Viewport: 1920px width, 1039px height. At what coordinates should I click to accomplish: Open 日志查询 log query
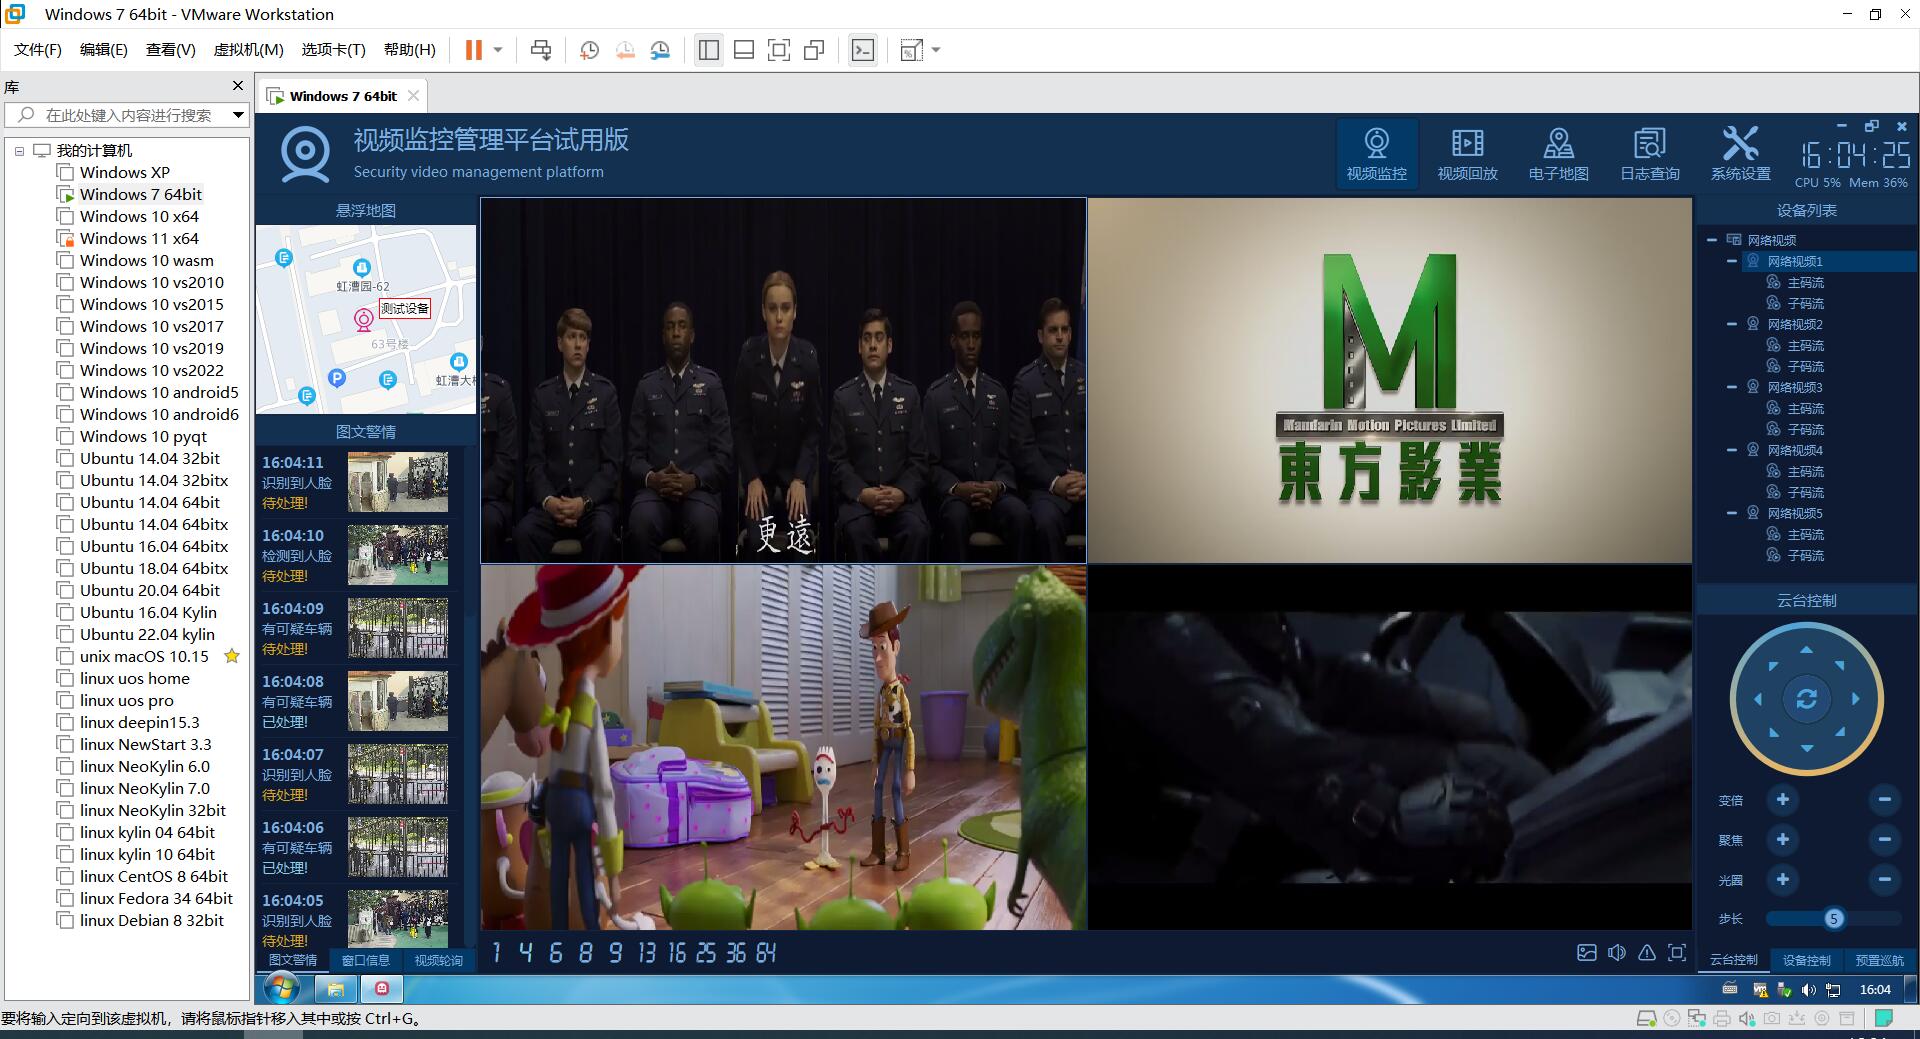pos(1649,154)
